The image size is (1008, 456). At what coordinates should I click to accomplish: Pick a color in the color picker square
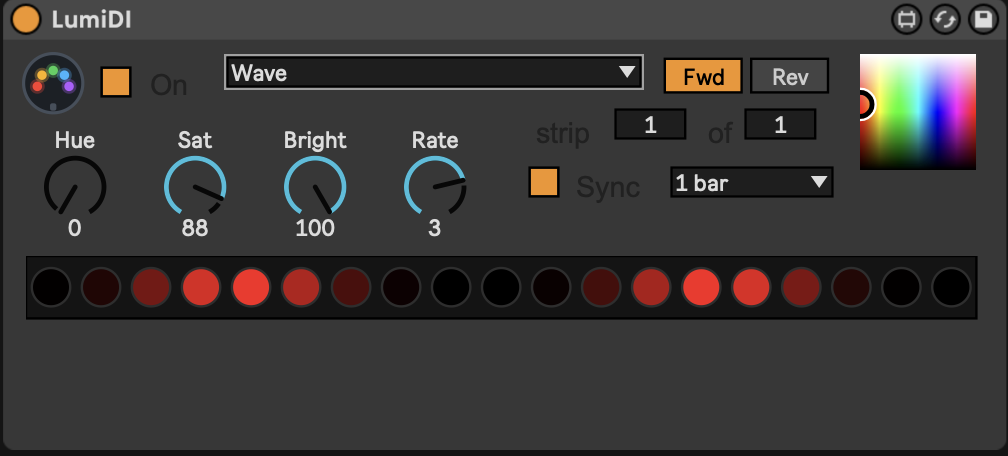(x=918, y=112)
